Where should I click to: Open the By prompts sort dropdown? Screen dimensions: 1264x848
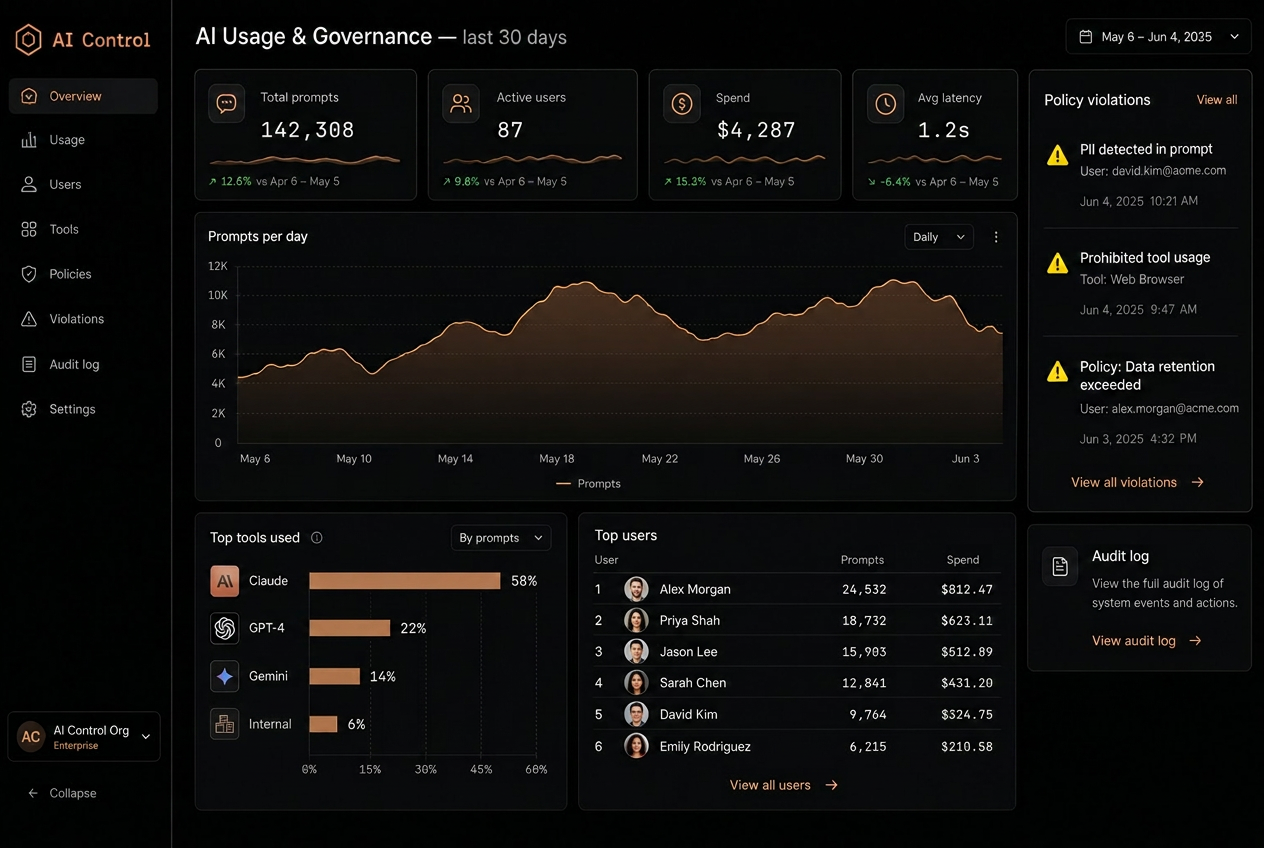501,538
